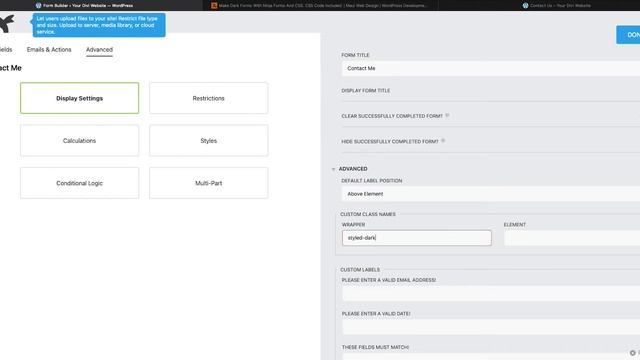The image size is (640, 360).
Task: Click the Custom Class Names heading
Action: [x=368, y=214]
